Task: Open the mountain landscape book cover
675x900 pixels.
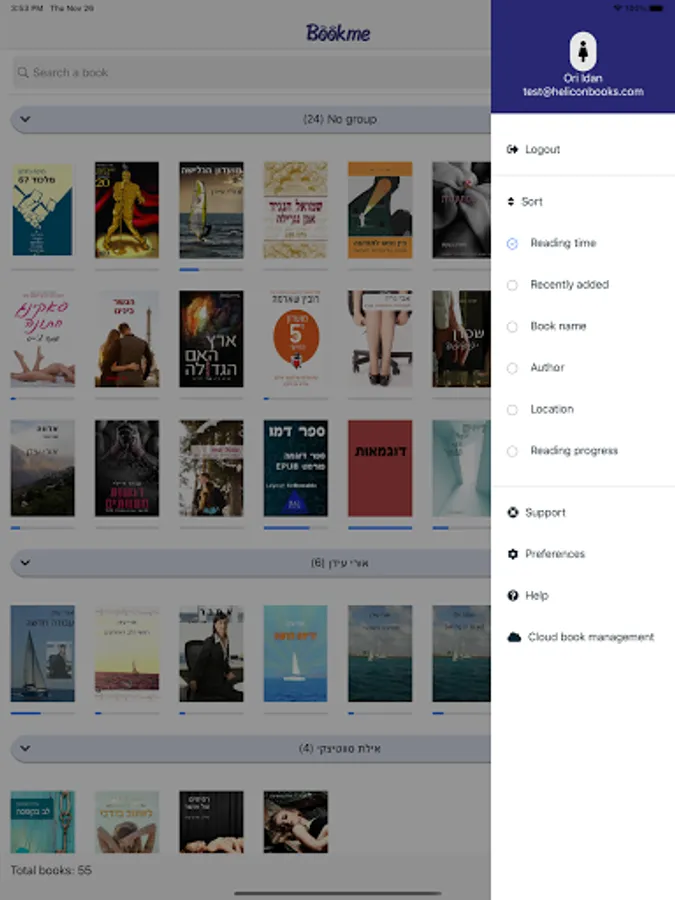Action: click(42, 468)
